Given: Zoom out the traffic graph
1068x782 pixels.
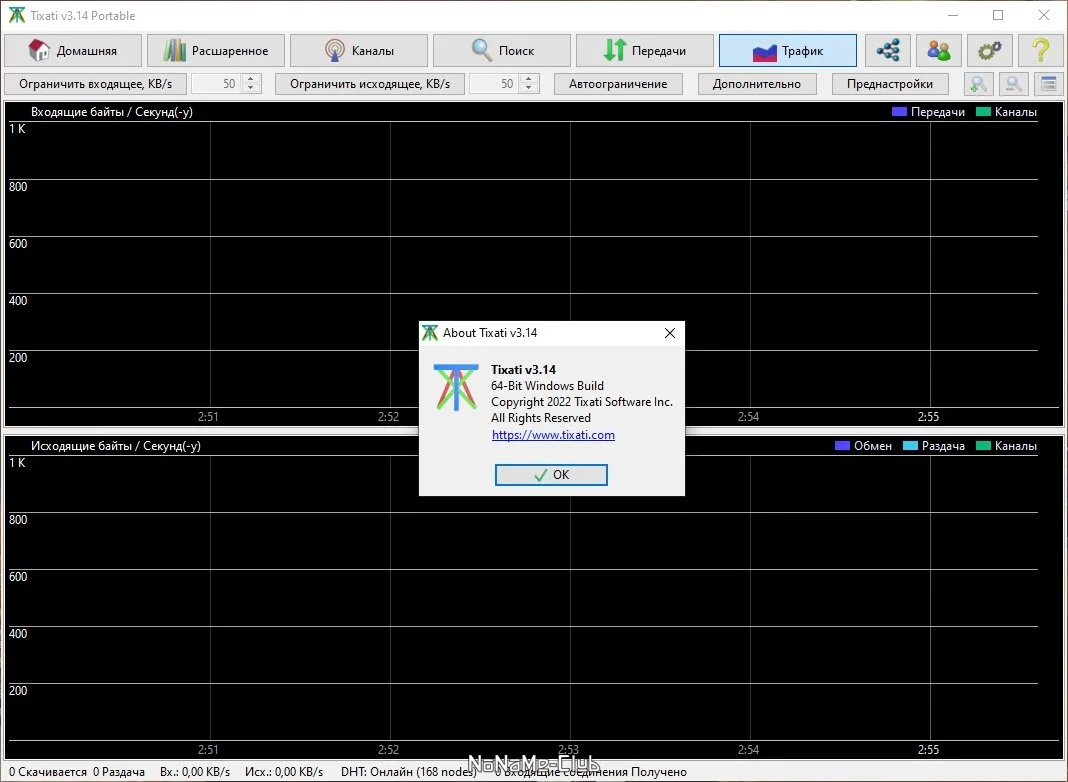Looking at the screenshot, I should pos(1014,84).
